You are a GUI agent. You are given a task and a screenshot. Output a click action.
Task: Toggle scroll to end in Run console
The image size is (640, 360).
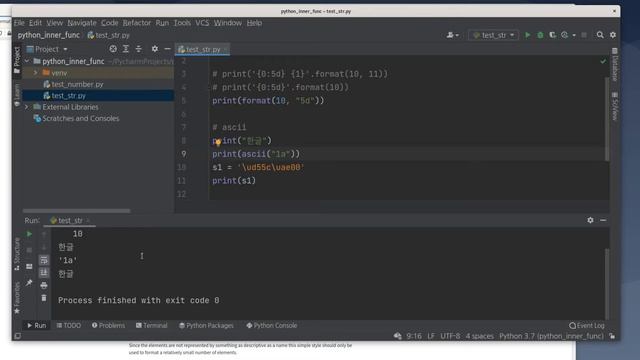point(44,273)
